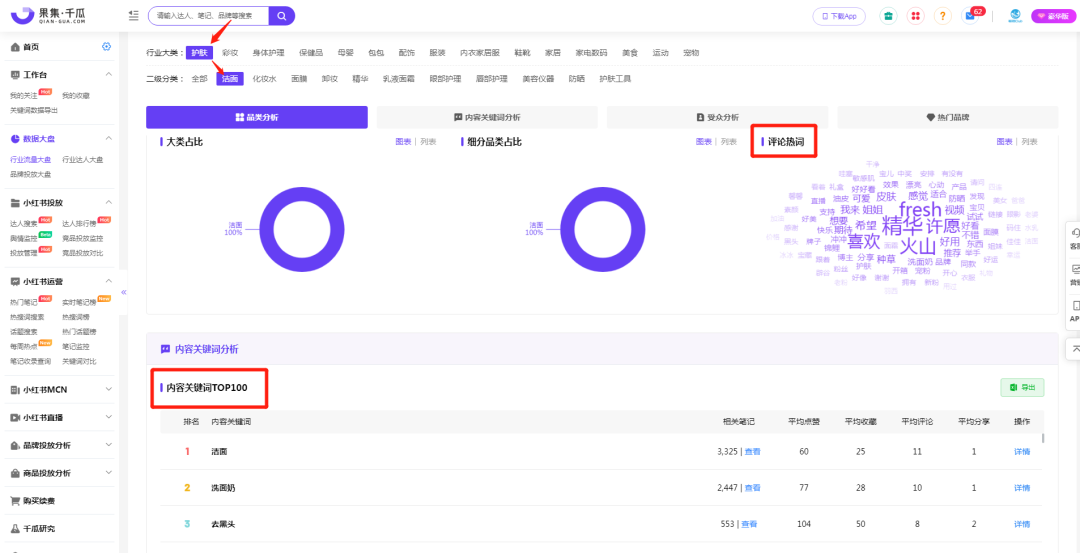Select 全部 in 二级分类 filter

[199, 79]
